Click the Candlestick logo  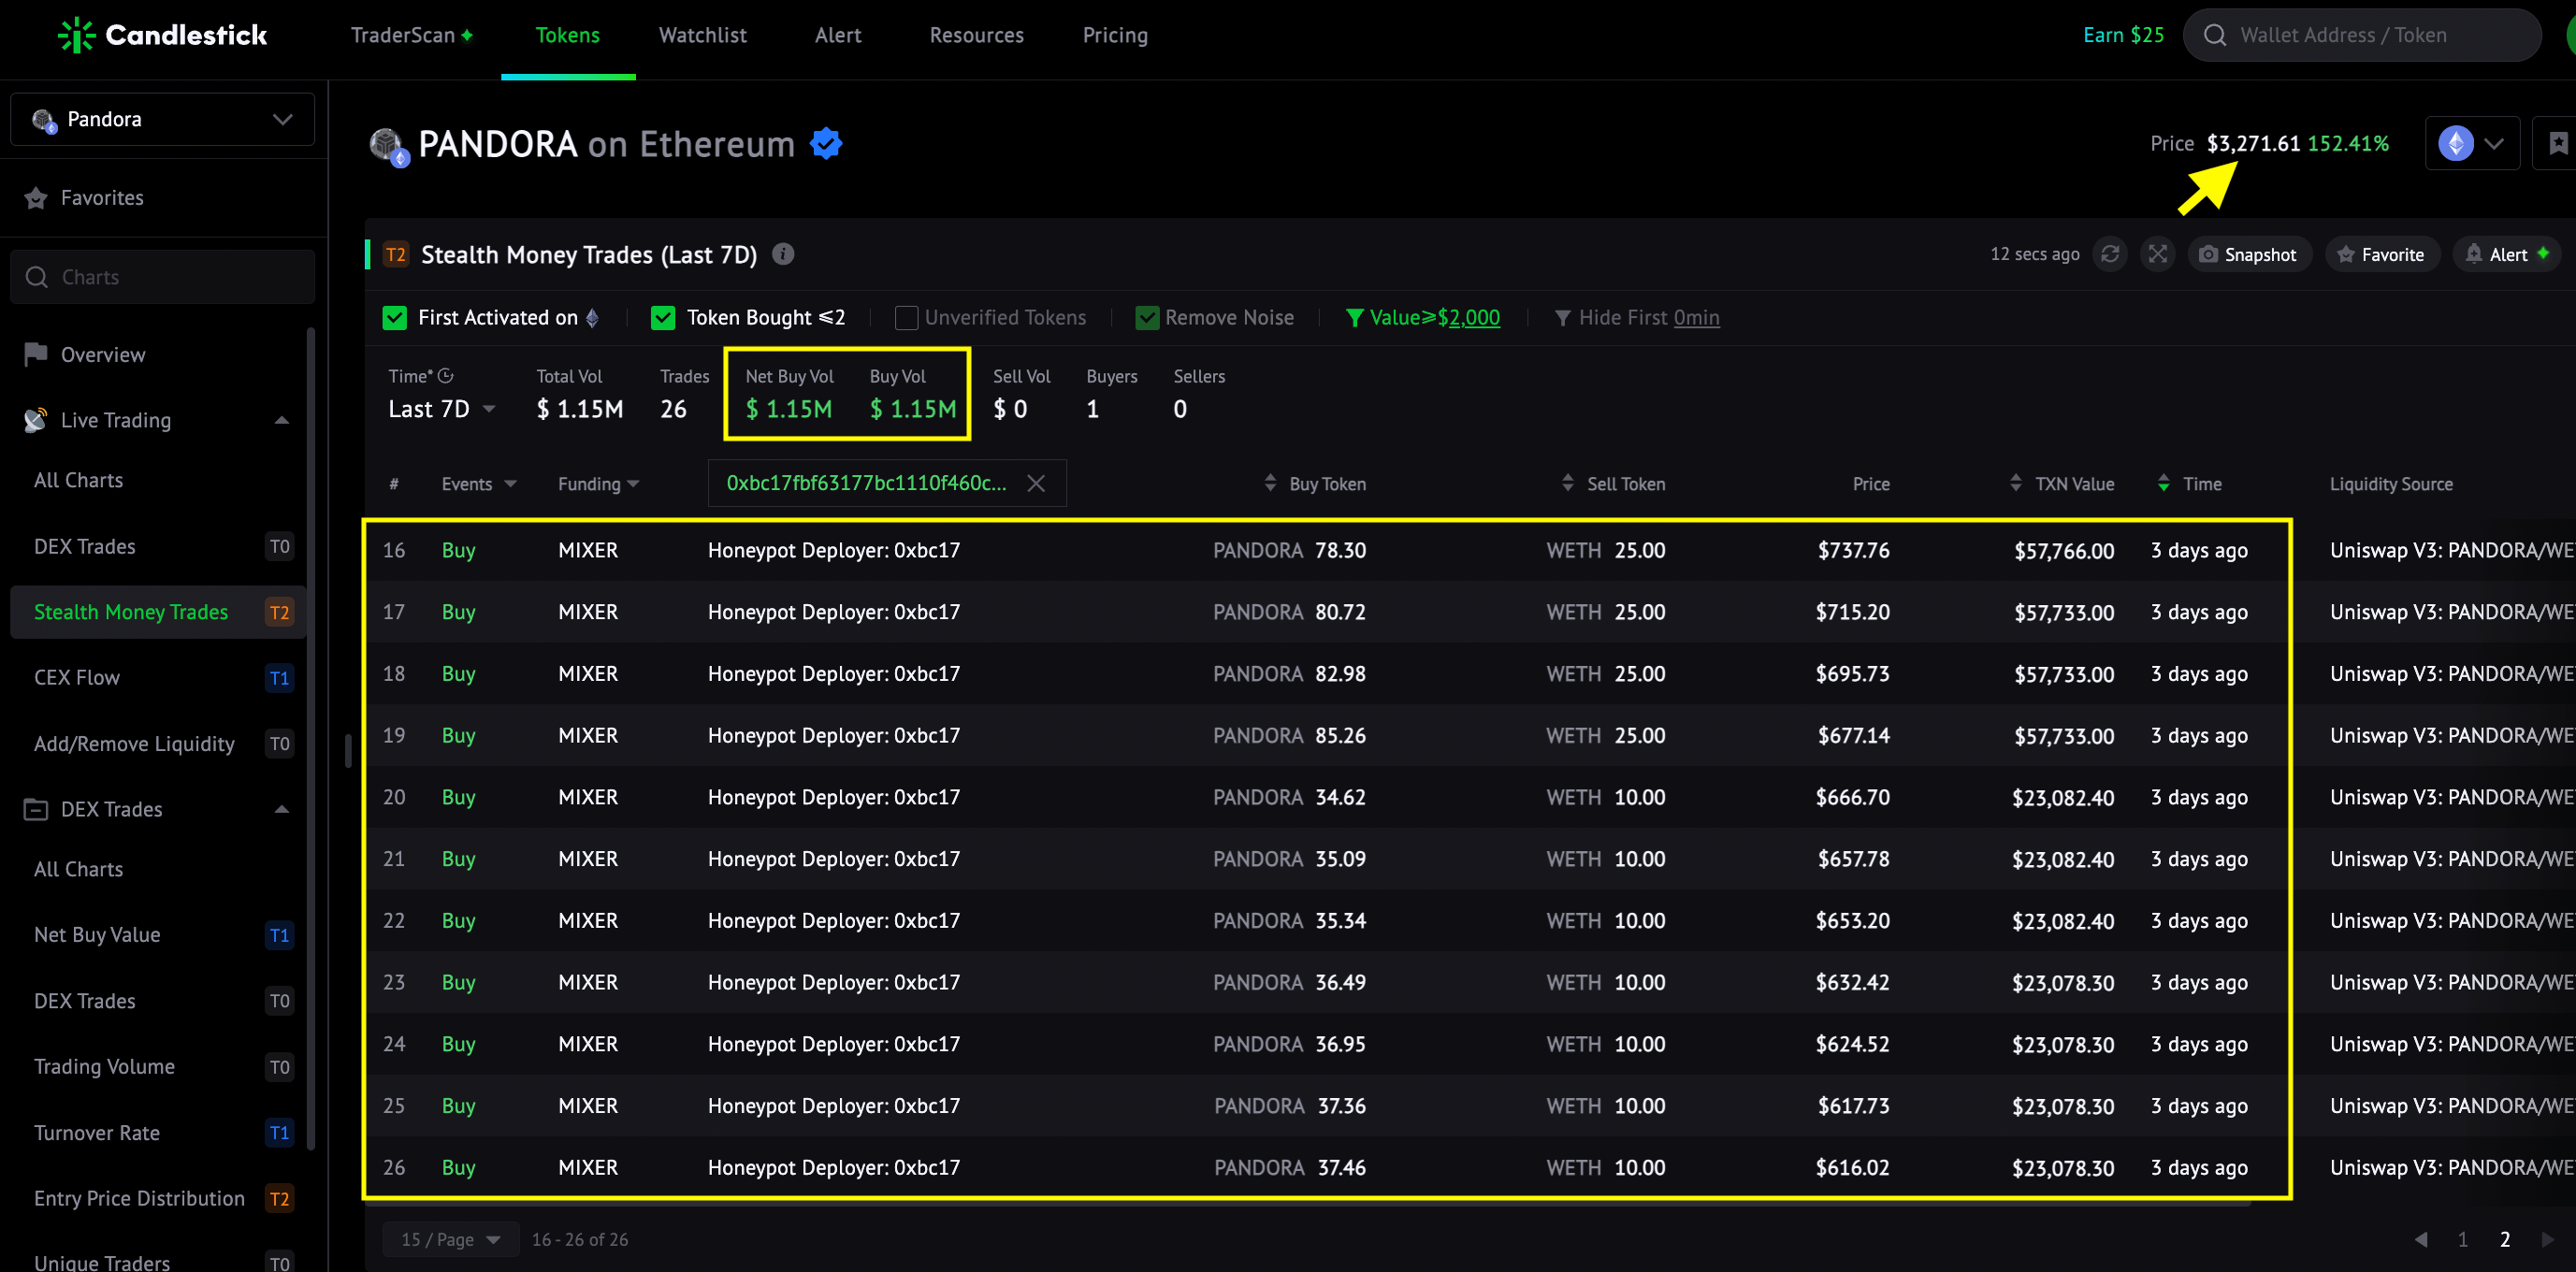[x=162, y=35]
